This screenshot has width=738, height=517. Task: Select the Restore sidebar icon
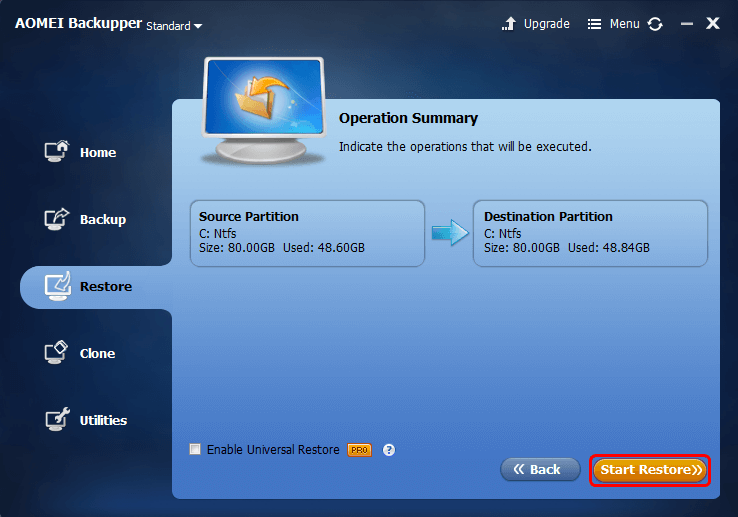pos(58,286)
